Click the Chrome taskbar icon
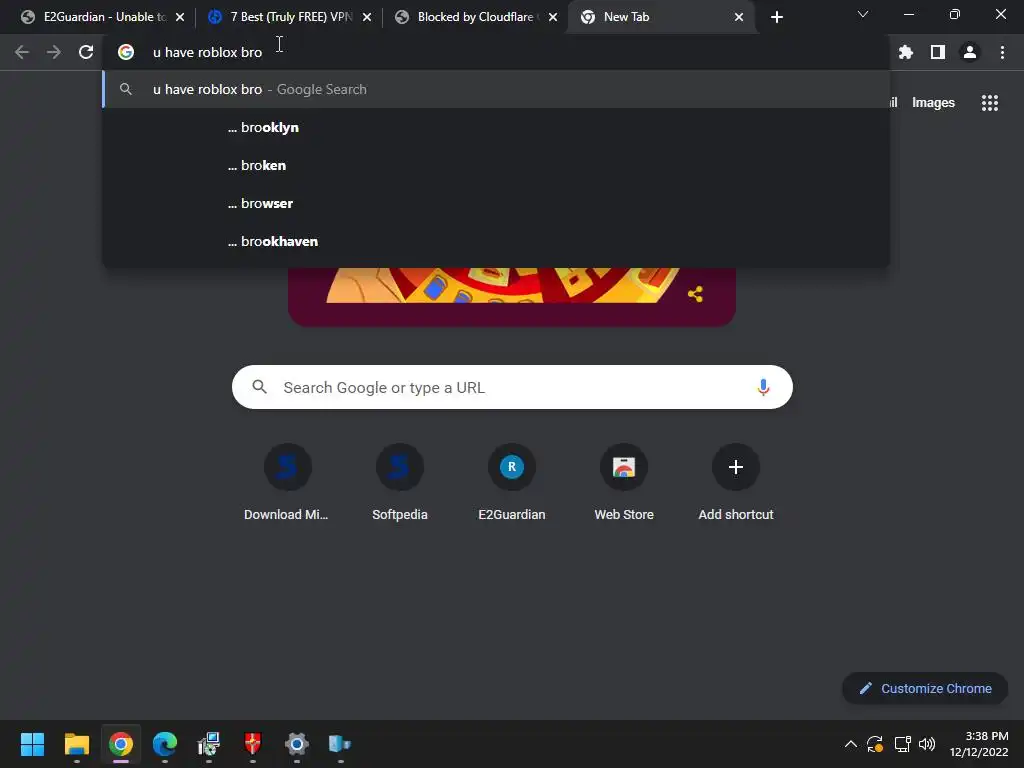 [121, 744]
